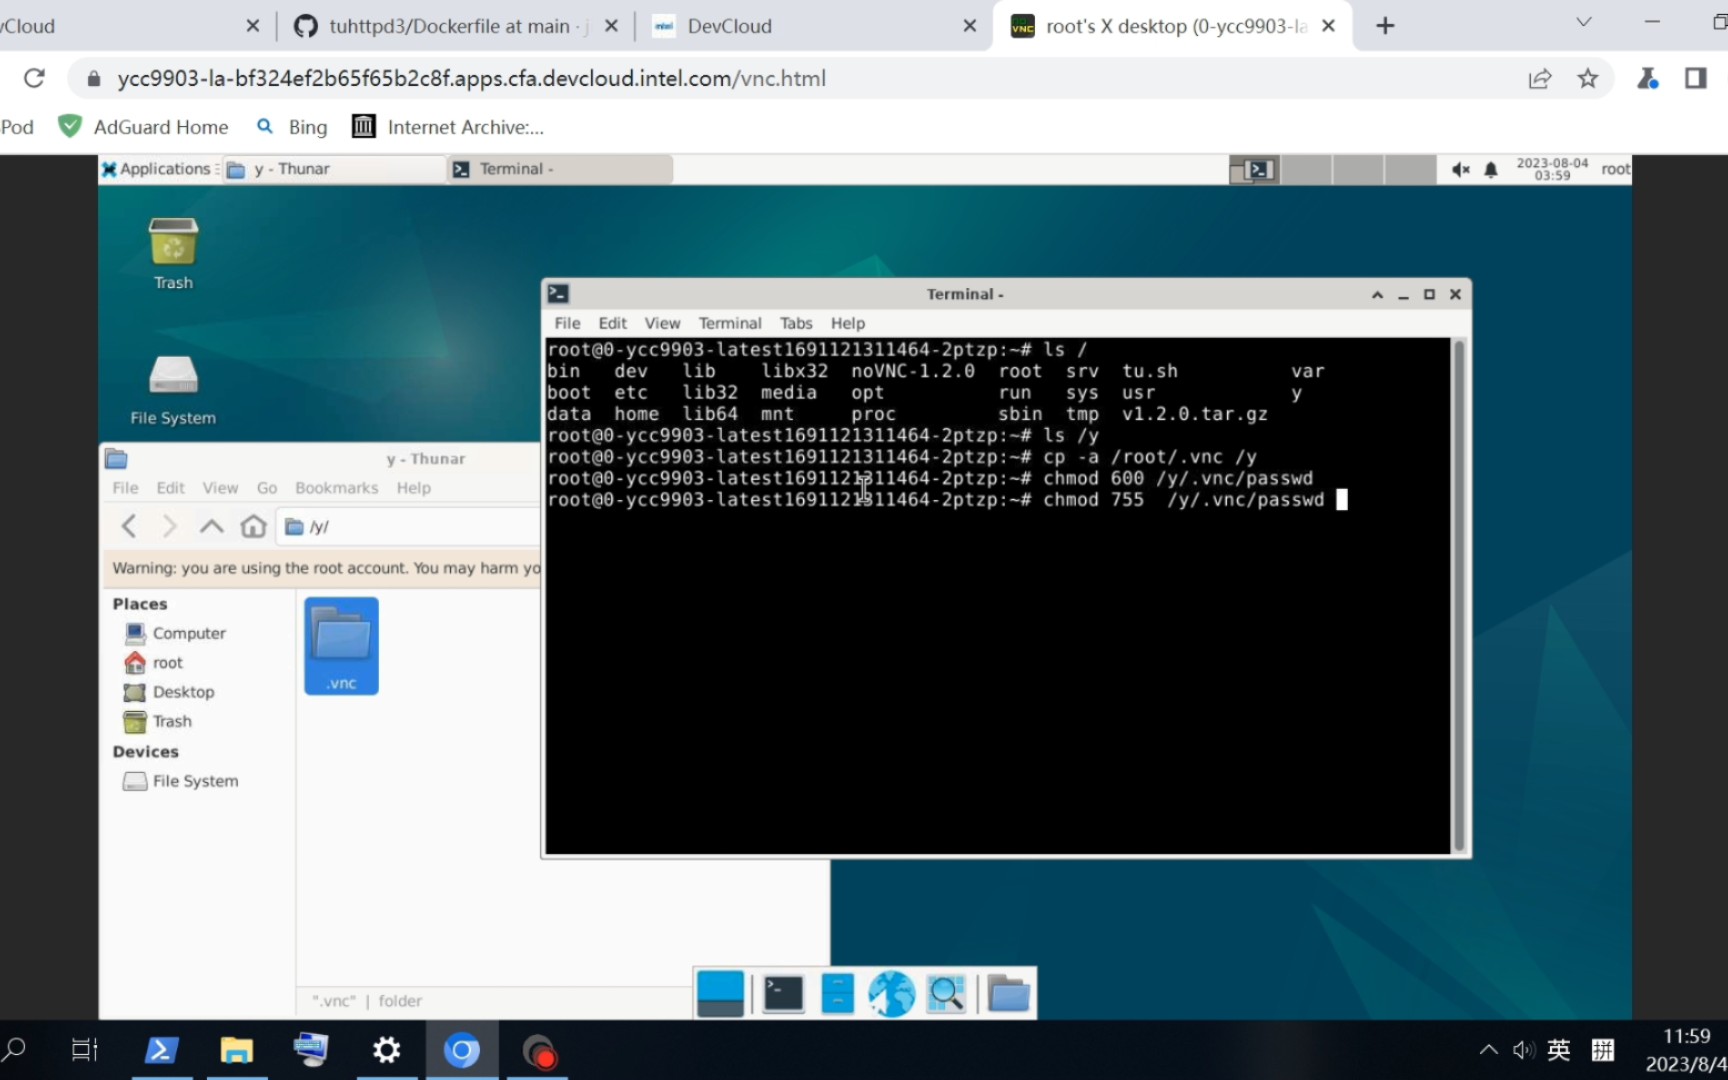This screenshot has height=1080, width=1728.
Task: Click Show Desktop icon in bottom dock
Action: 720,993
